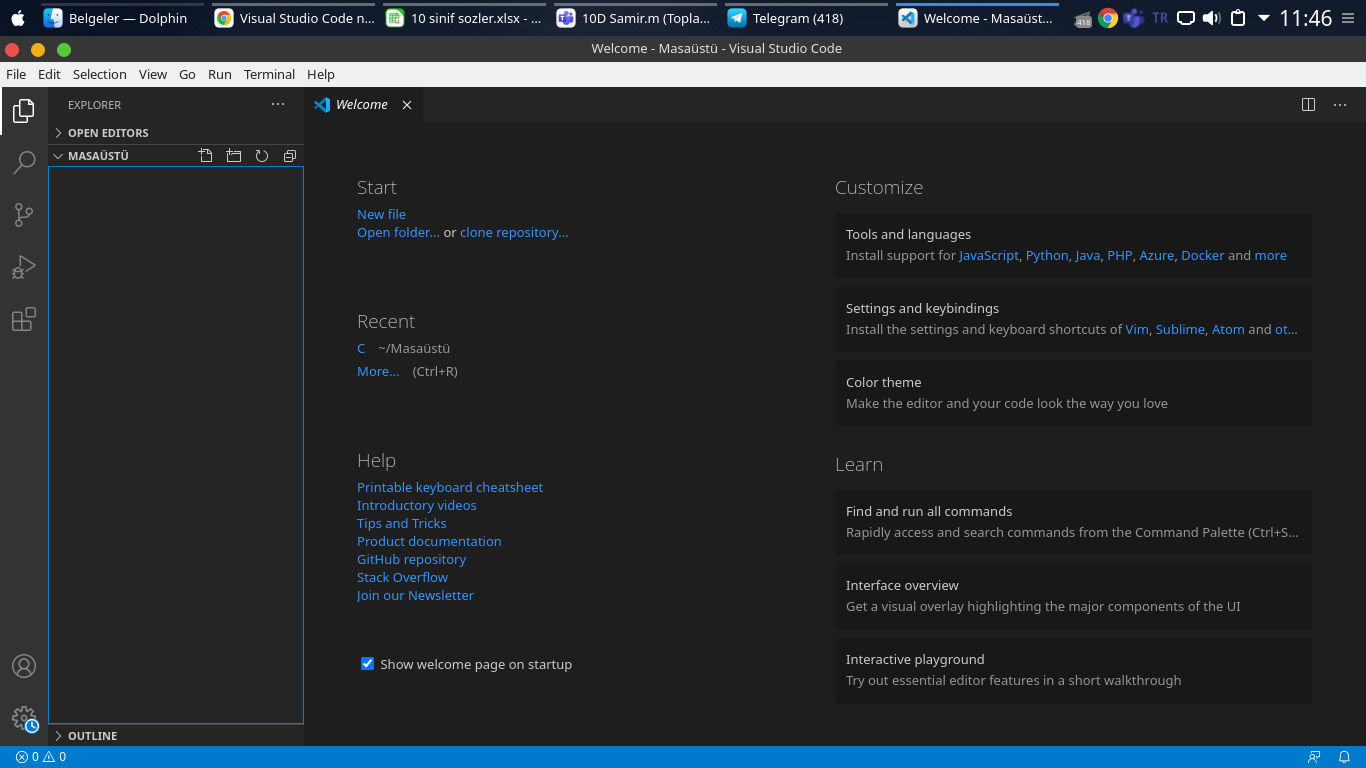Open the Extensions view

pos(24,319)
